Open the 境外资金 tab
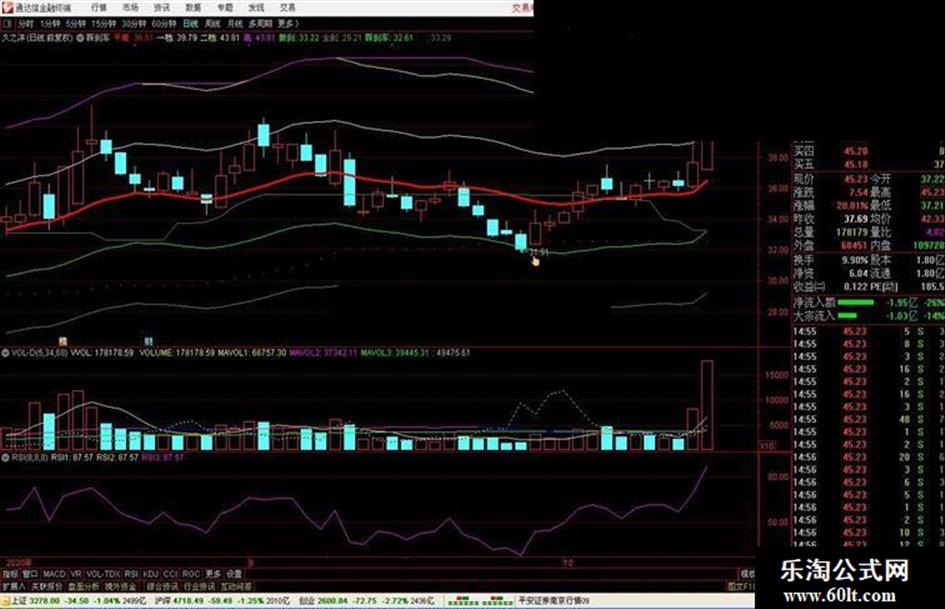 [x=121, y=586]
